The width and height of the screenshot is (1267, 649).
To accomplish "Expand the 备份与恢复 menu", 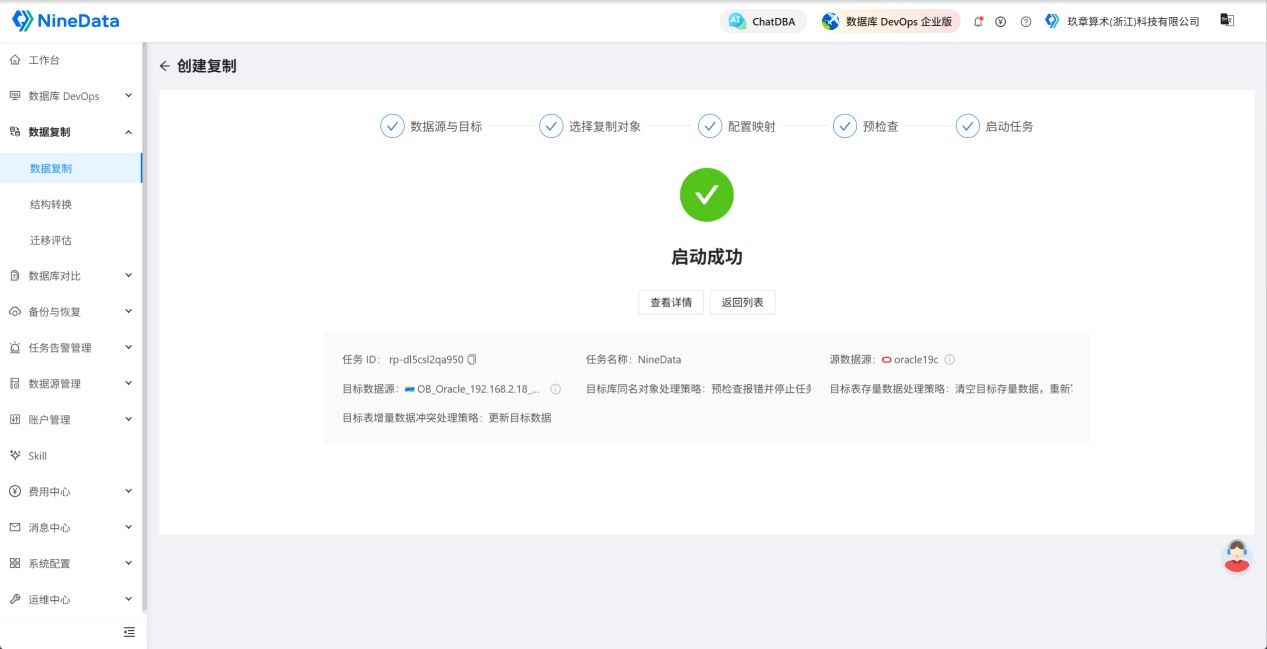I will [x=71, y=312].
